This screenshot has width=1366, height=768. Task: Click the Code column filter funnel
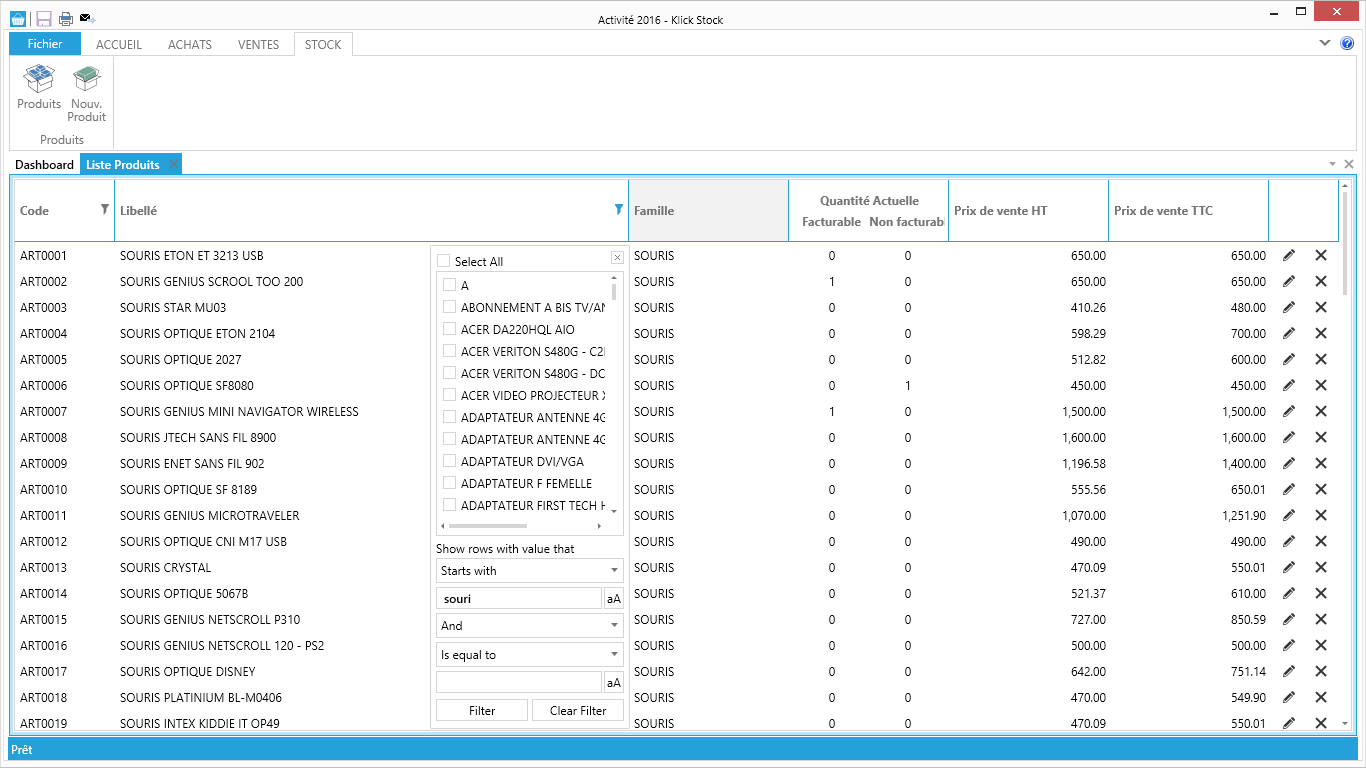coord(105,210)
